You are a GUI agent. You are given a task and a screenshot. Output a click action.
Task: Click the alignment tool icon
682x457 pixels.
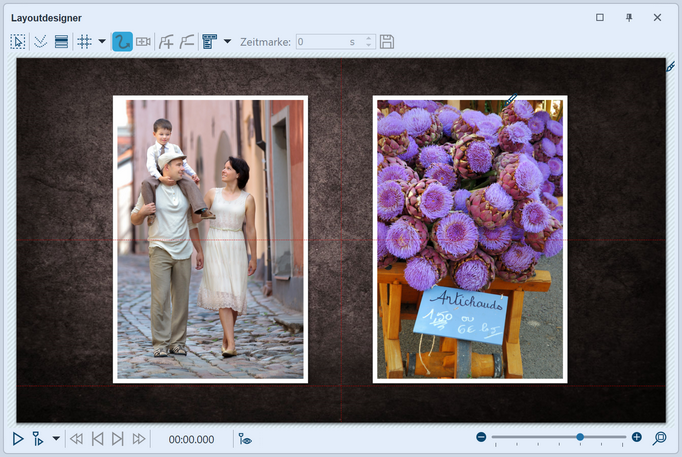(210, 42)
